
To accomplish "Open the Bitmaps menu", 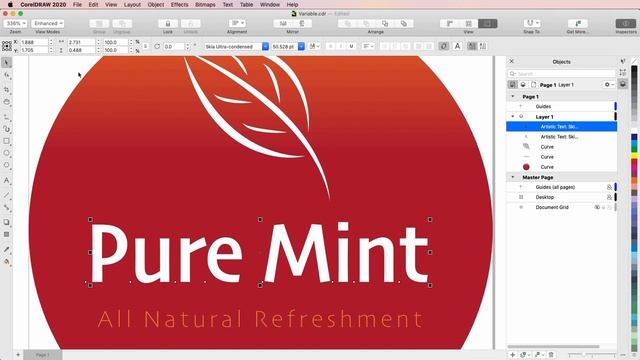I will [205, 4].
